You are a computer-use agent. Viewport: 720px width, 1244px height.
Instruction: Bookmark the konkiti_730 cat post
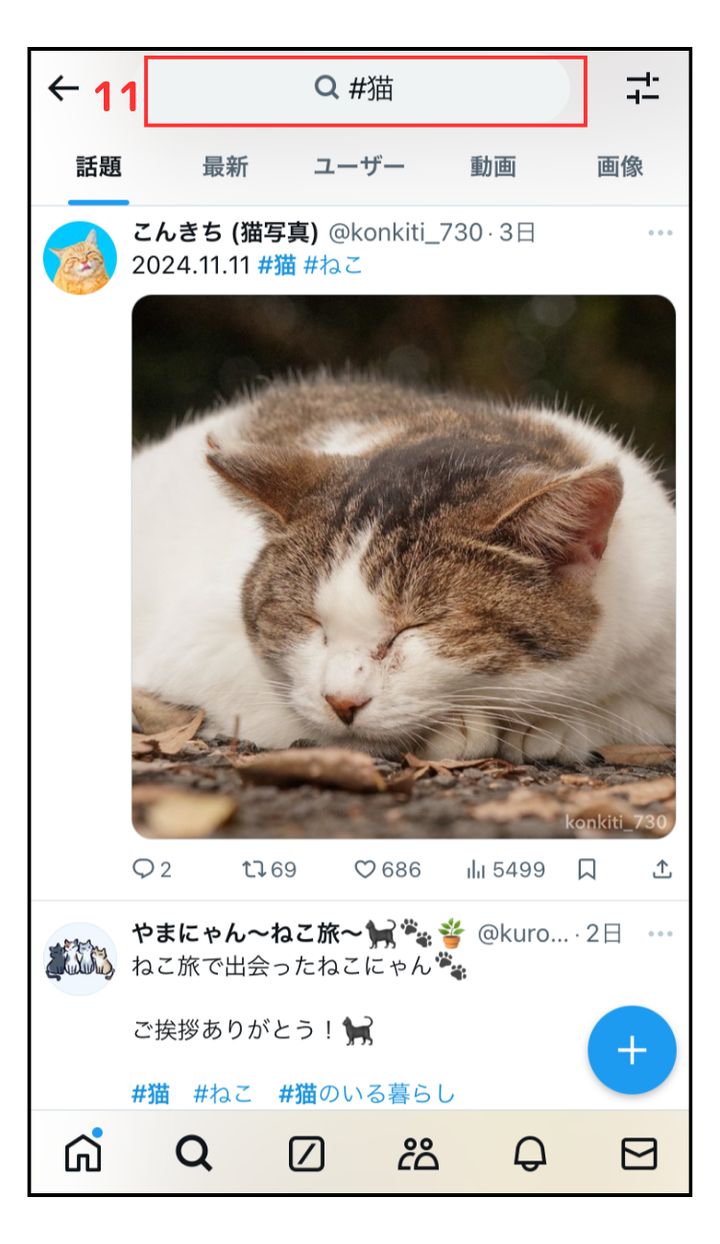click(x=587, y=870)
